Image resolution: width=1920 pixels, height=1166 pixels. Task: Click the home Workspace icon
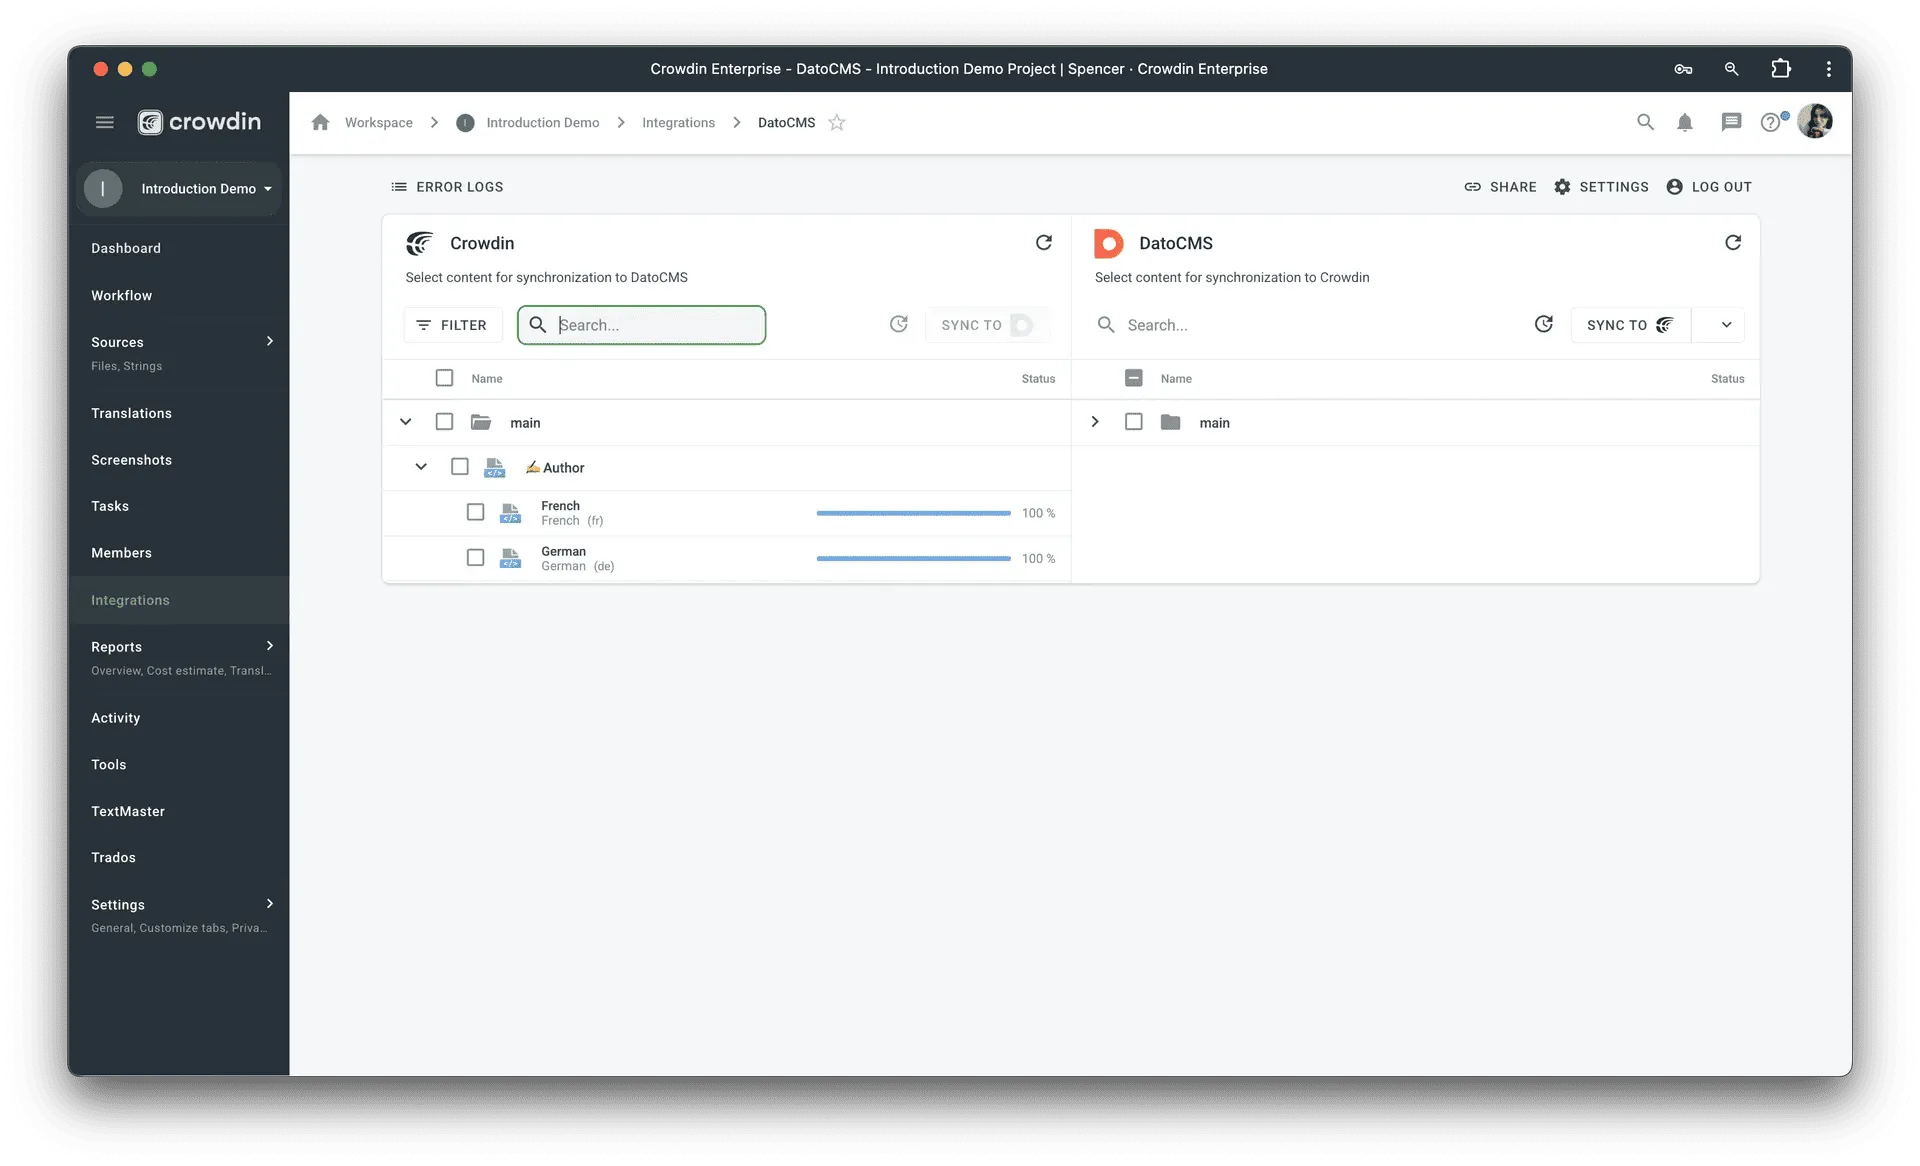(320, 123)
